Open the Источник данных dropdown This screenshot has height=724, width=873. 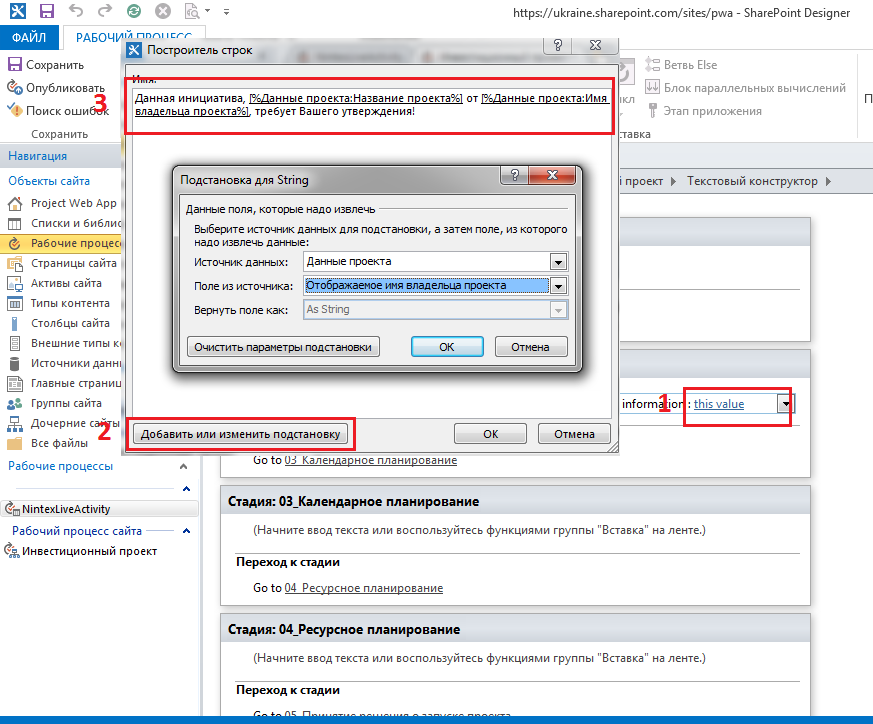(x=558, y=262)
